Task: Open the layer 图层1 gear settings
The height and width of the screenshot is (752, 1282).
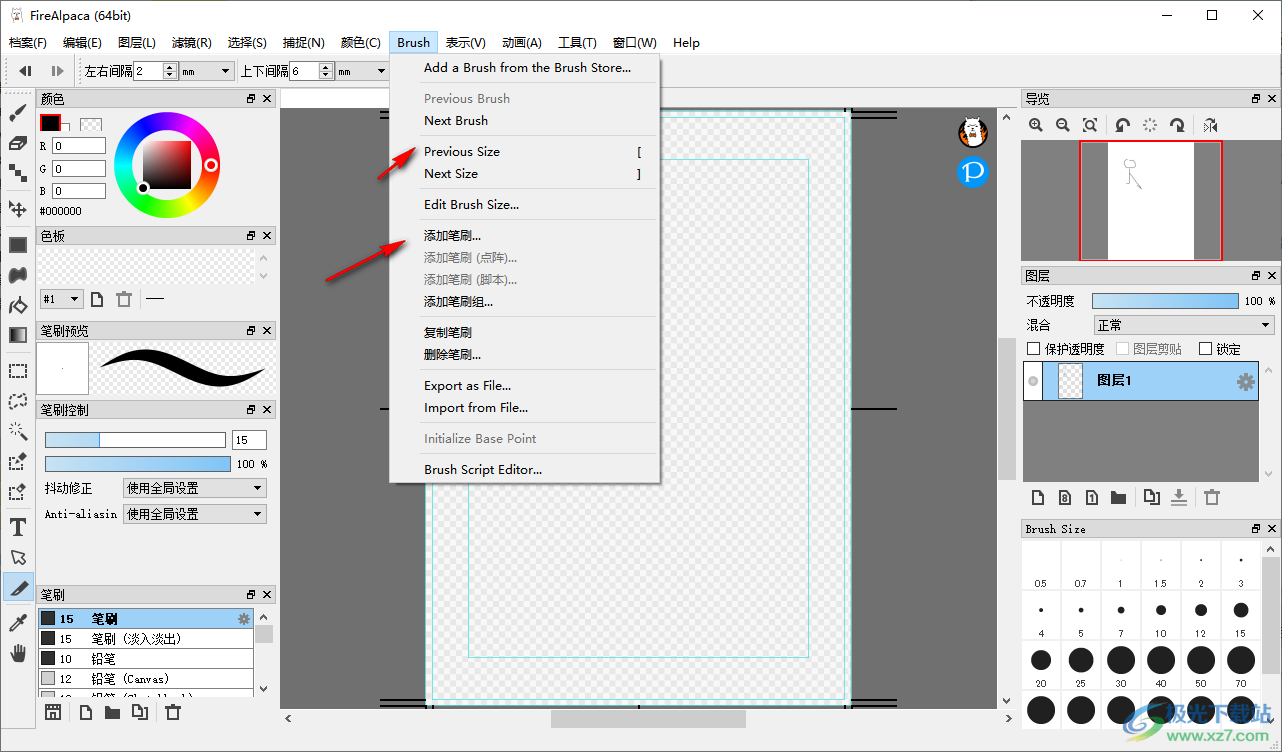Action: [x=1245, y=381]
